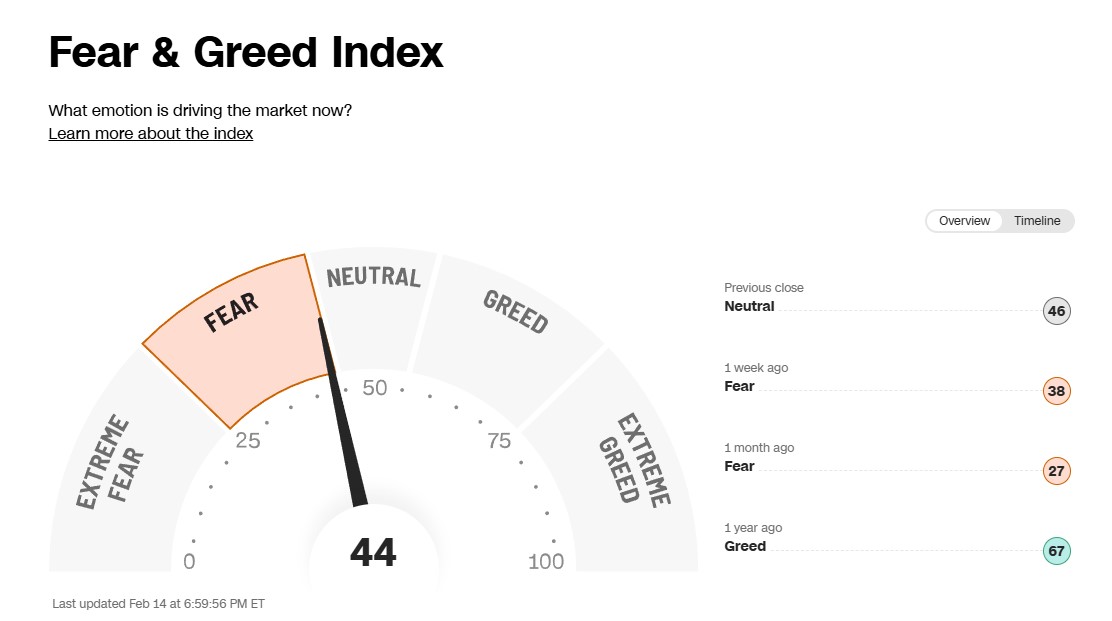1112x621 pixels.
Task: Click the Fear & Greed Index heading
Action: click(x=246, y=52)
